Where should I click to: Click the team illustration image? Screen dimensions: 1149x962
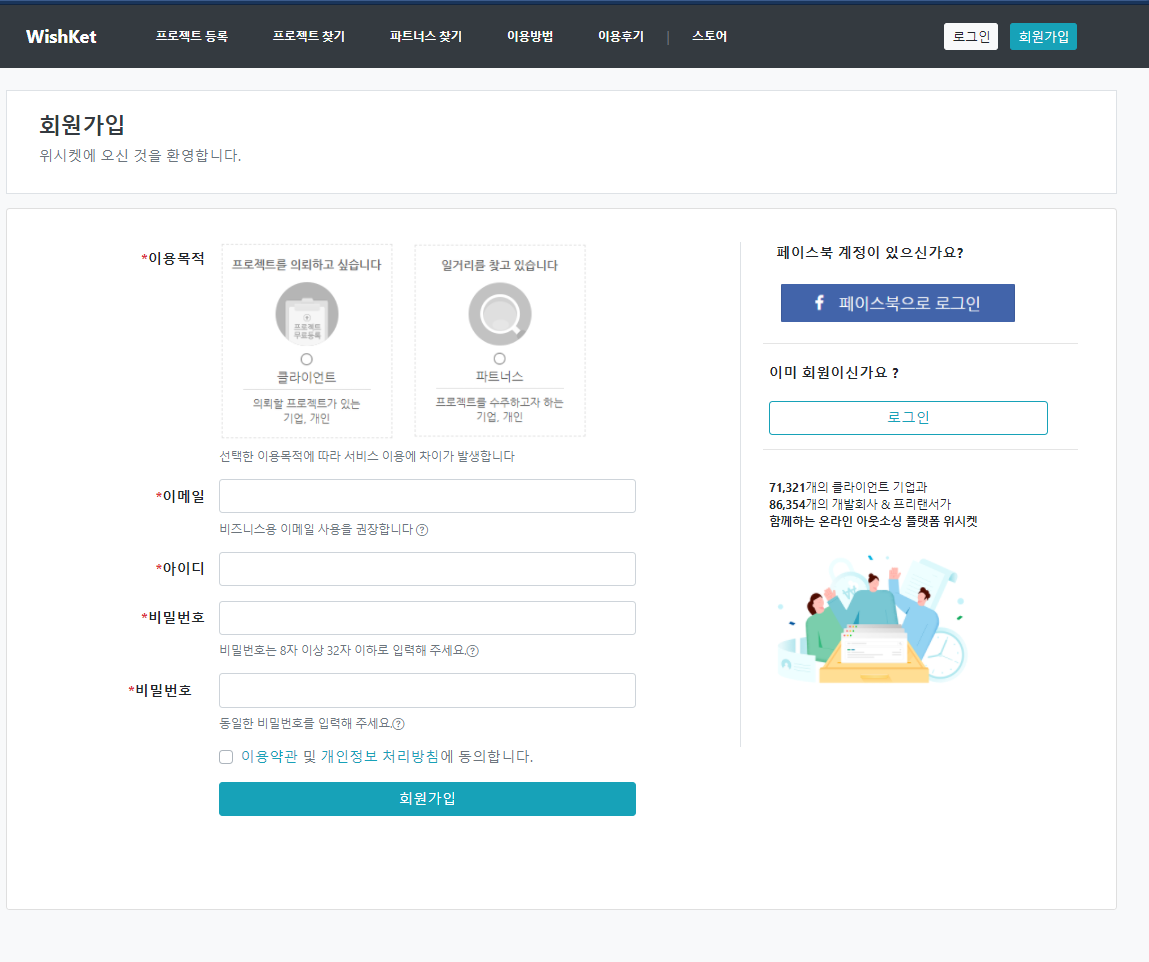pos(872,619)
